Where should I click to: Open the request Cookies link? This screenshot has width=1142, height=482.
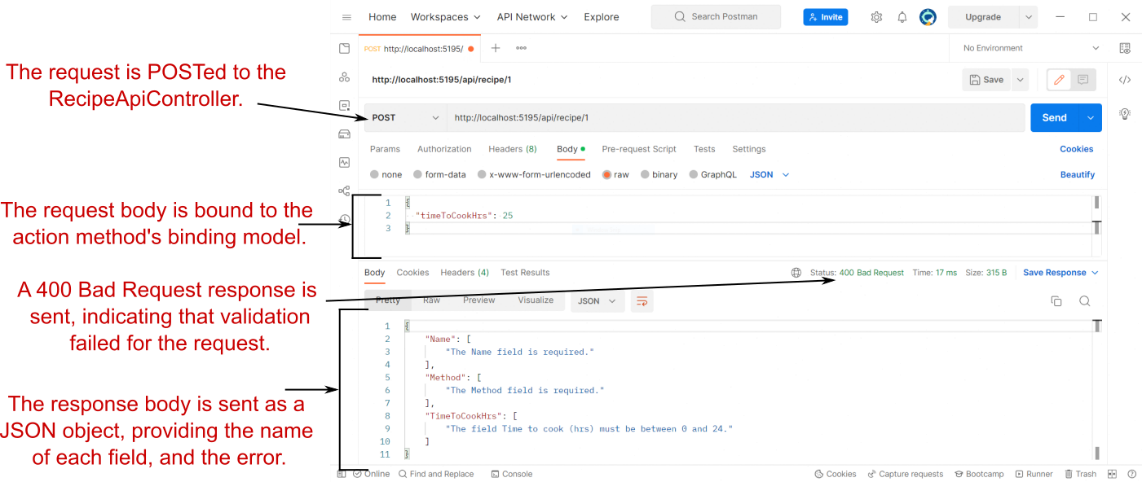pos(1076,149)
